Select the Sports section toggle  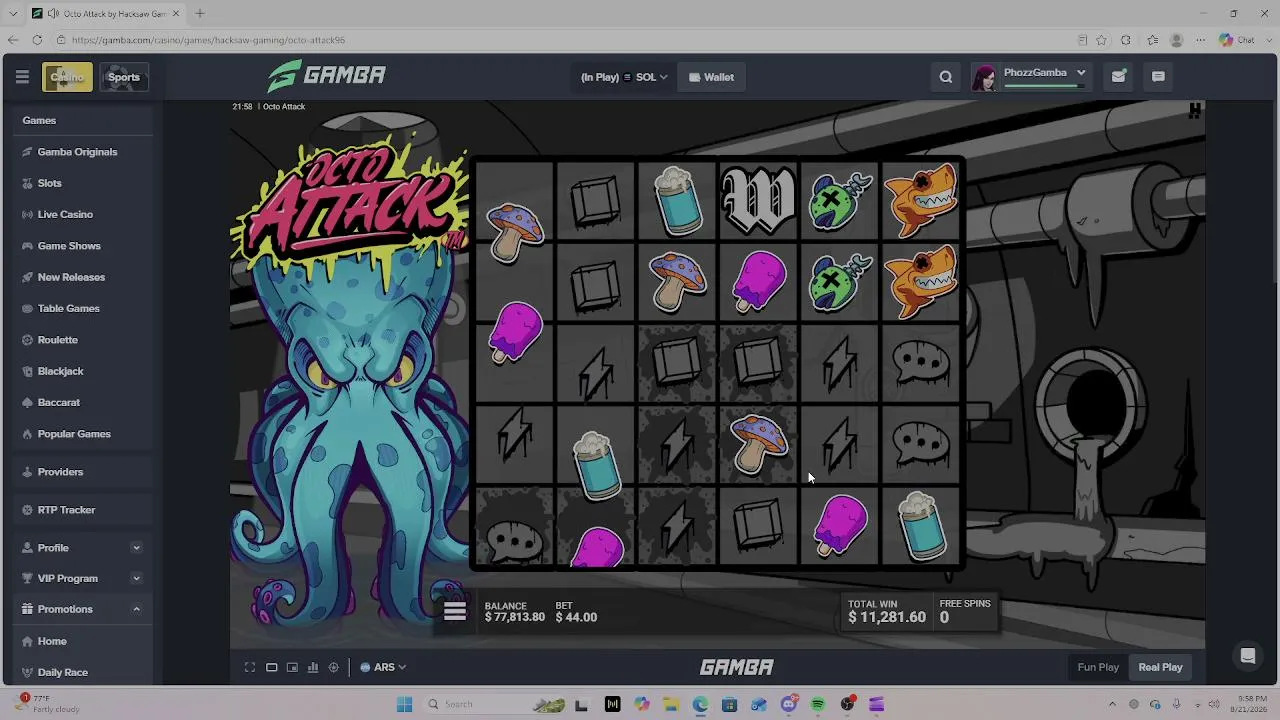124,77
